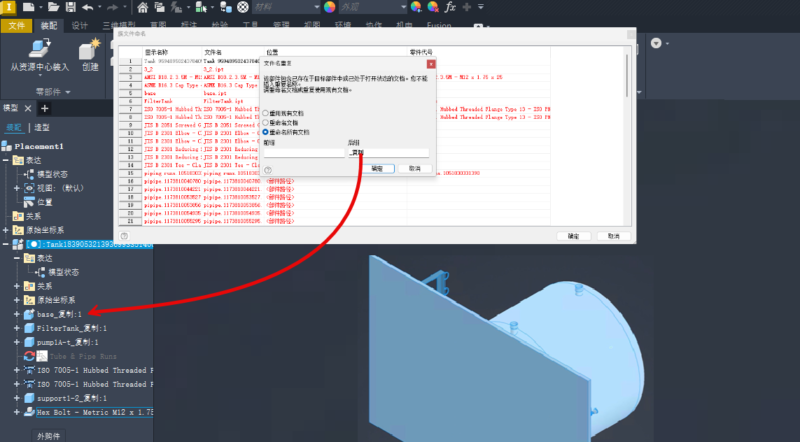The width and height of the screenshot is (800, 442).
Task: Switch to the Assemble ribbon tab
Action: point(49,26)
